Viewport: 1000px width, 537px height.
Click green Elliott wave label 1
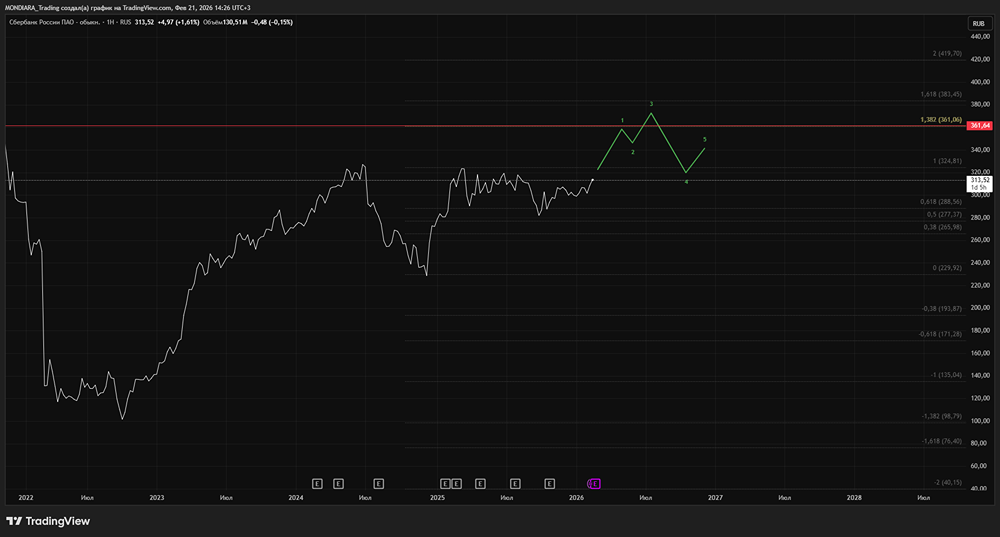622,121
